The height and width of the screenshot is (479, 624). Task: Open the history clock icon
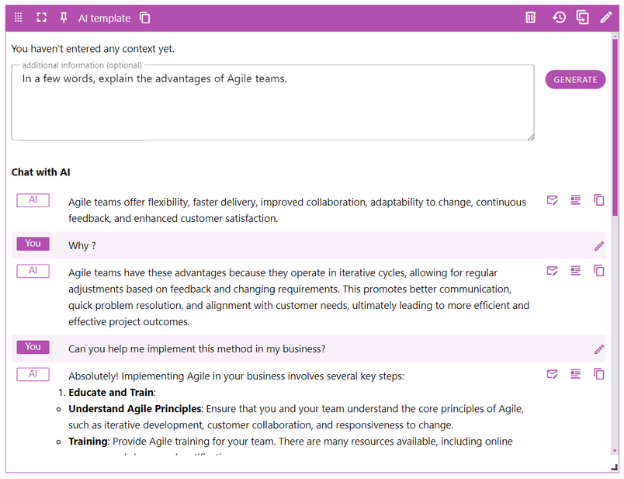559,18
